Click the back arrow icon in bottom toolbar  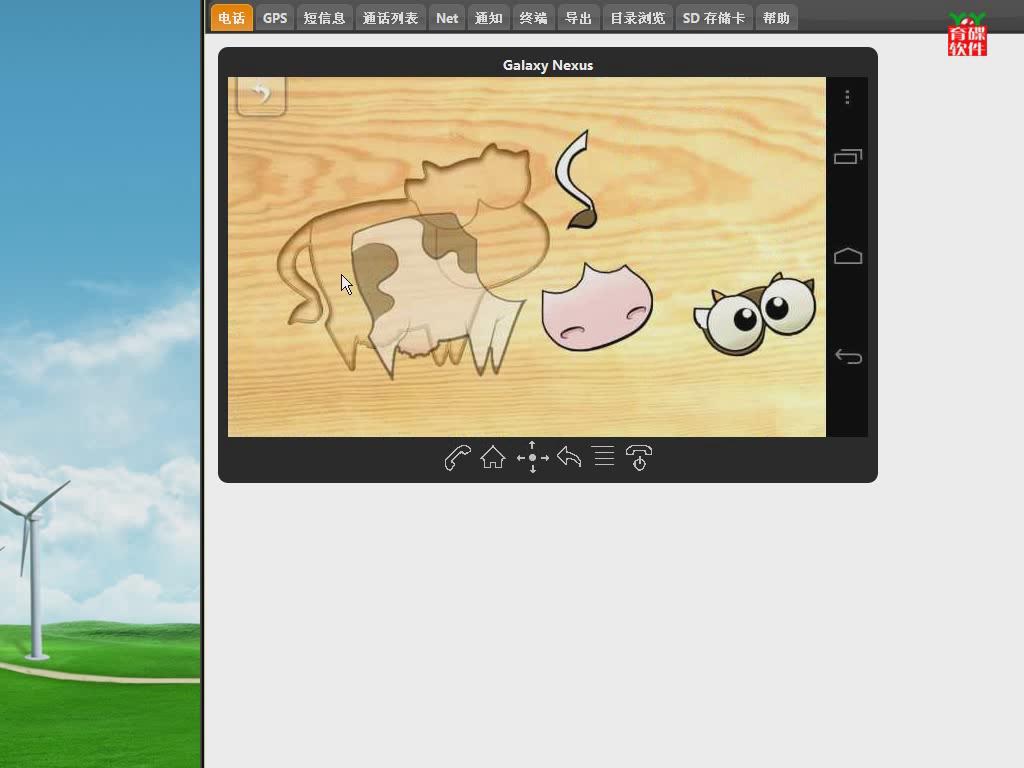569,456
